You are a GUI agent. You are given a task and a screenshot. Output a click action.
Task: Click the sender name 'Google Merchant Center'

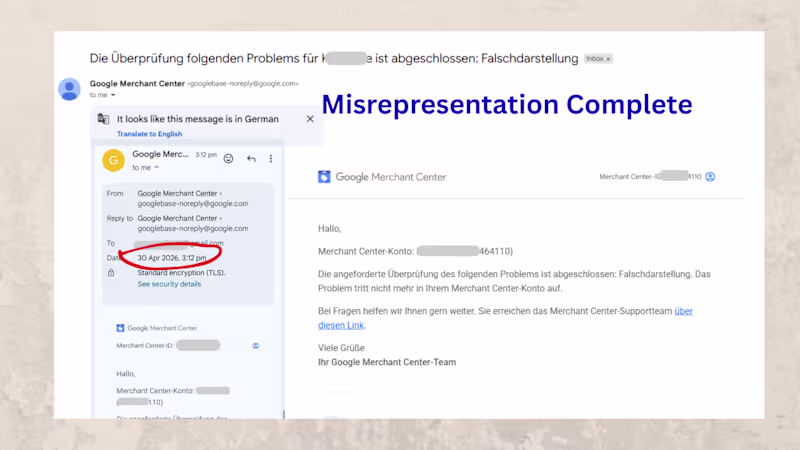tap(137, 84)
